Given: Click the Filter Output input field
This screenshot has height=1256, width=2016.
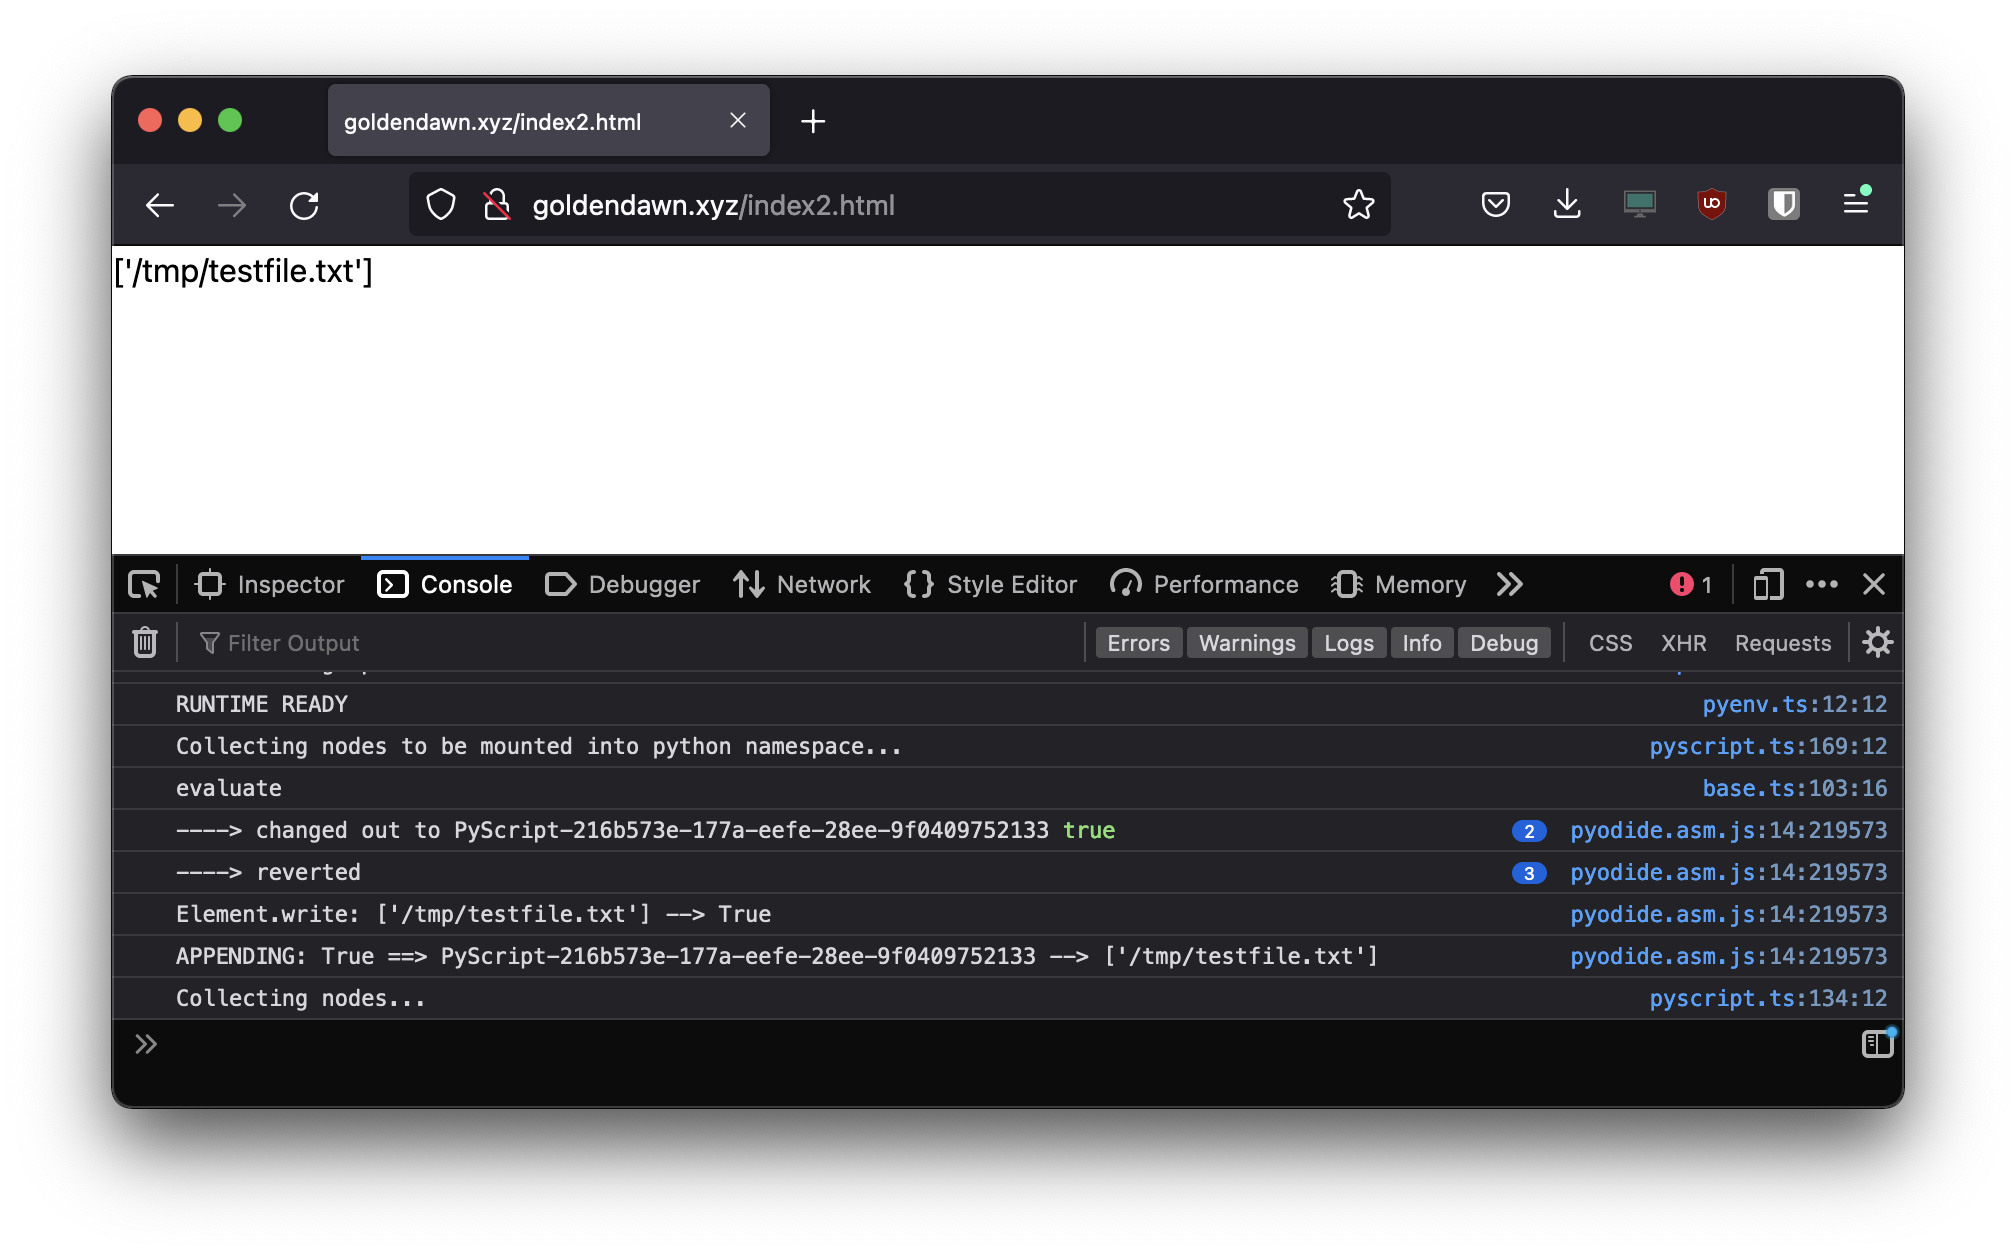Looking at the screenshot, I should click(x=276, y=642).
